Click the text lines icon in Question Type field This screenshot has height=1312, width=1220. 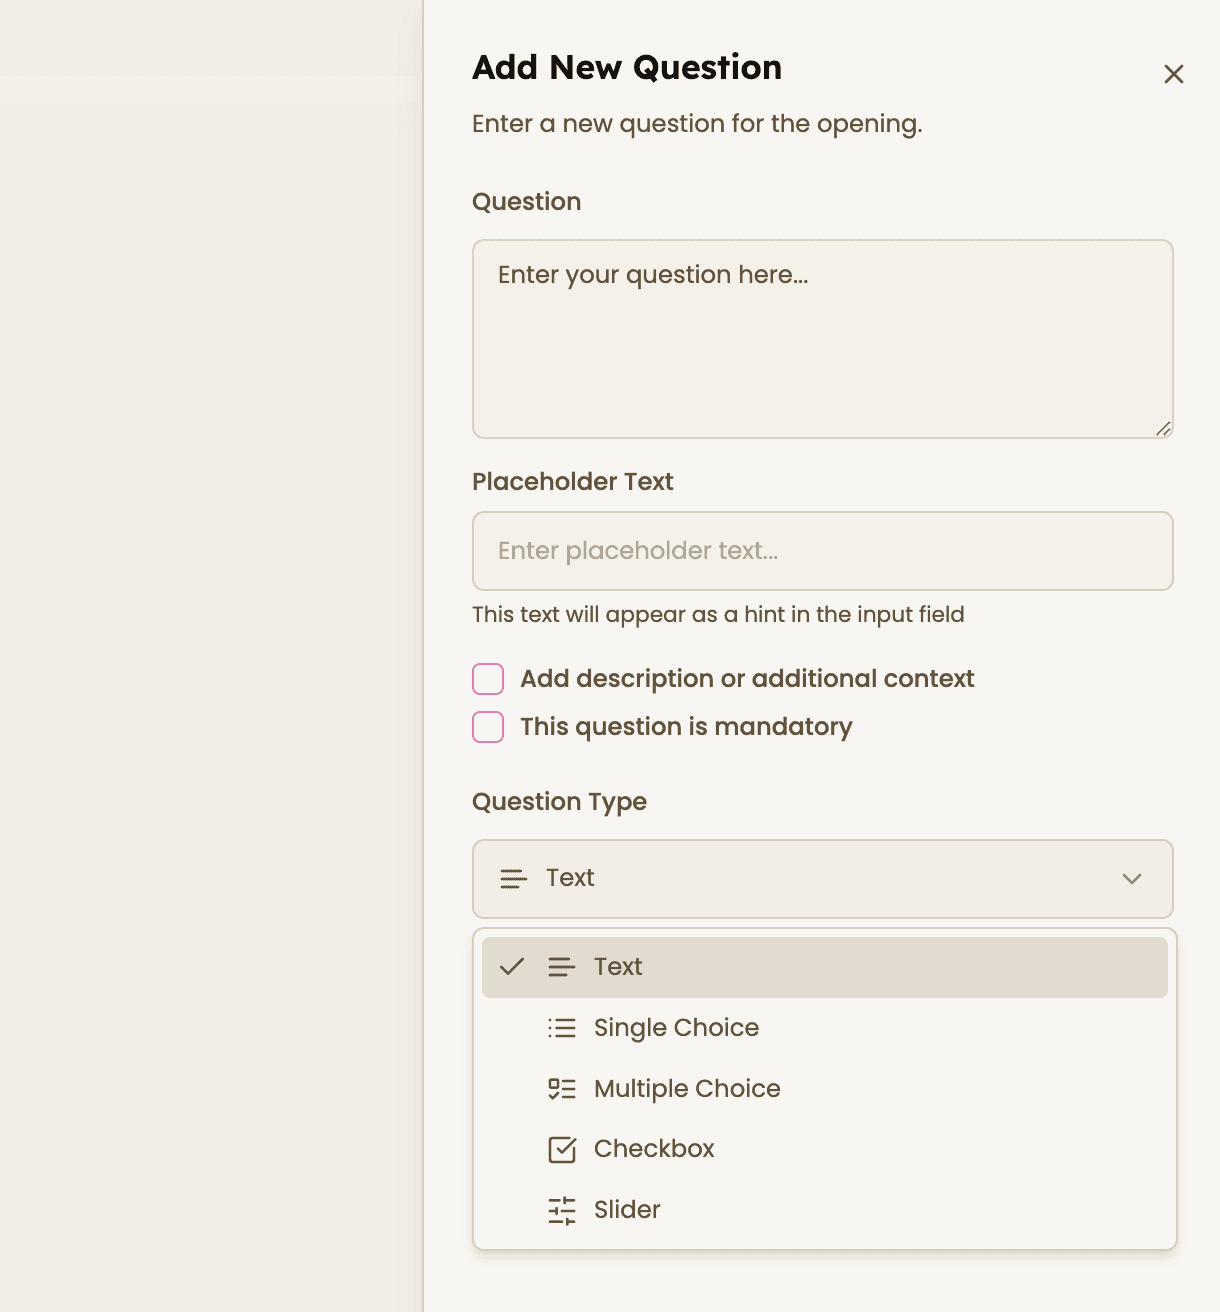(513, 879)
